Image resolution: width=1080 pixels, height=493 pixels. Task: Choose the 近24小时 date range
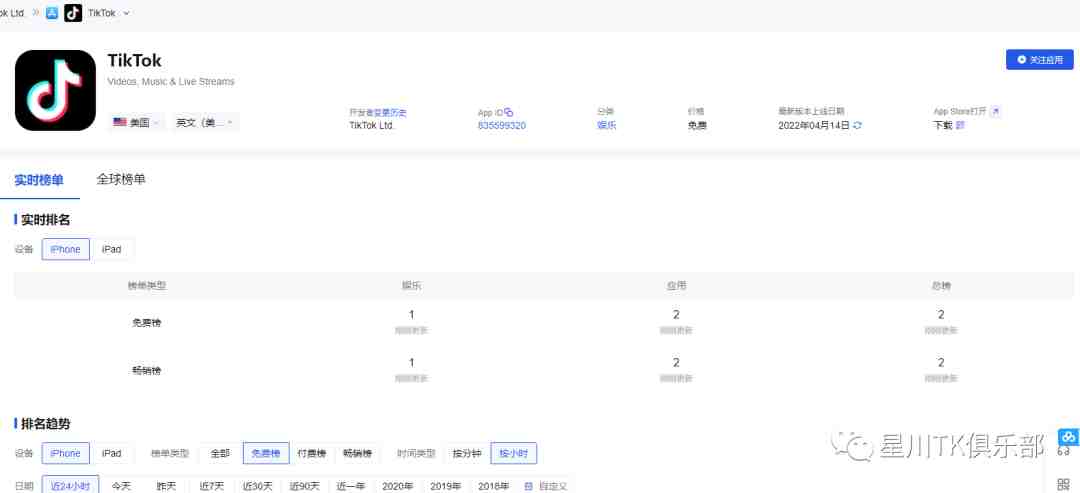tap(70, 486)
